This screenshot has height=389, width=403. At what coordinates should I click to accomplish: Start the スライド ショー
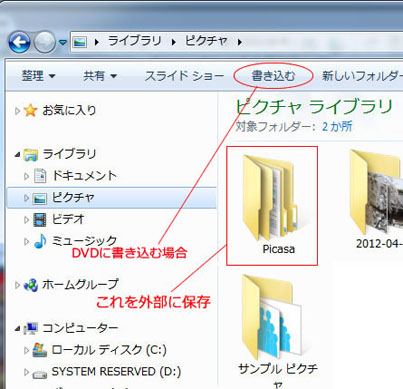[x=184, y=76]
